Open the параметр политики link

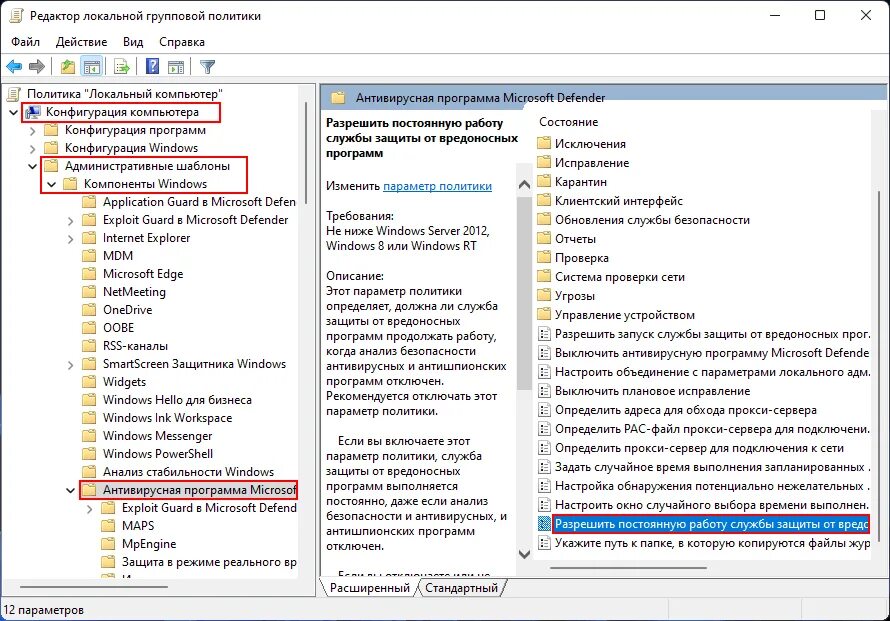(437, 186)
